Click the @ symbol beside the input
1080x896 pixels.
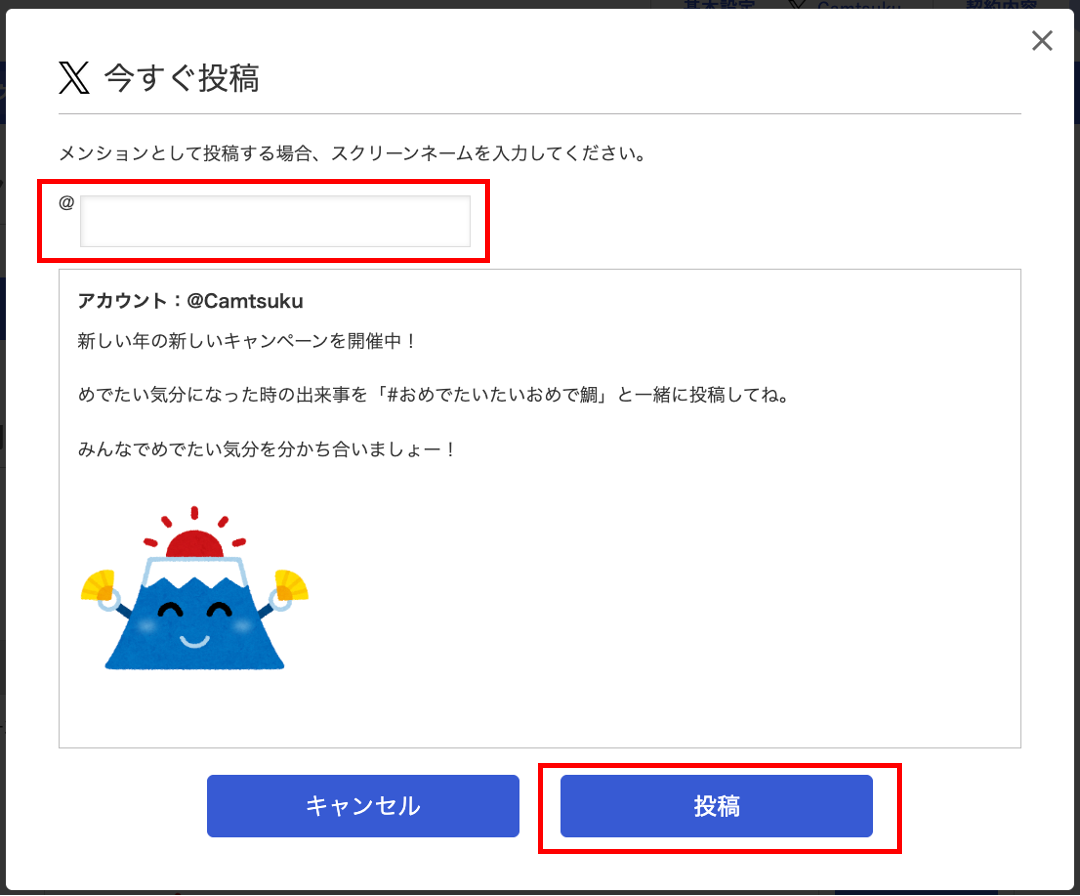pos(66,202)
